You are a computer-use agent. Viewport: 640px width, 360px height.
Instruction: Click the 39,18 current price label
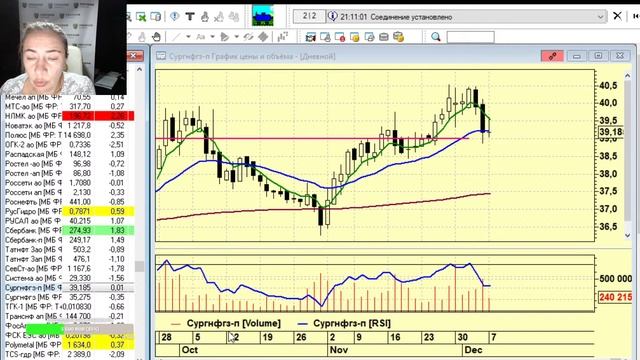click(x=611, y=132)
